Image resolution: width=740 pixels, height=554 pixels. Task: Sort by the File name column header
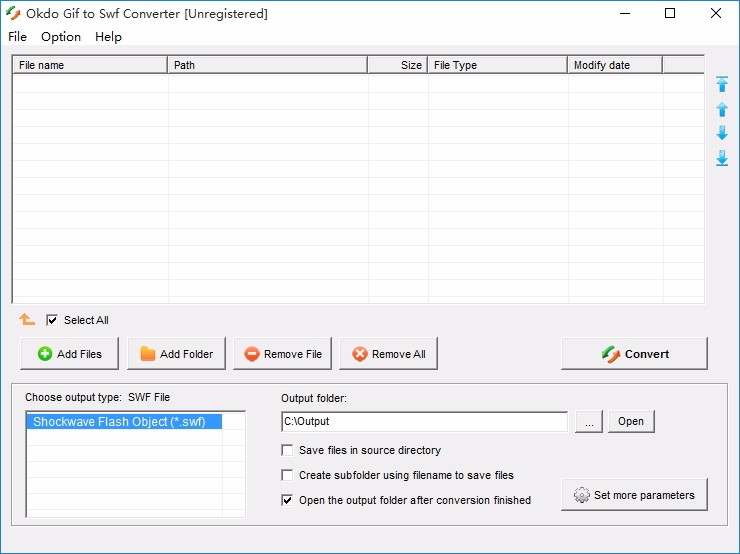point(90,65)
